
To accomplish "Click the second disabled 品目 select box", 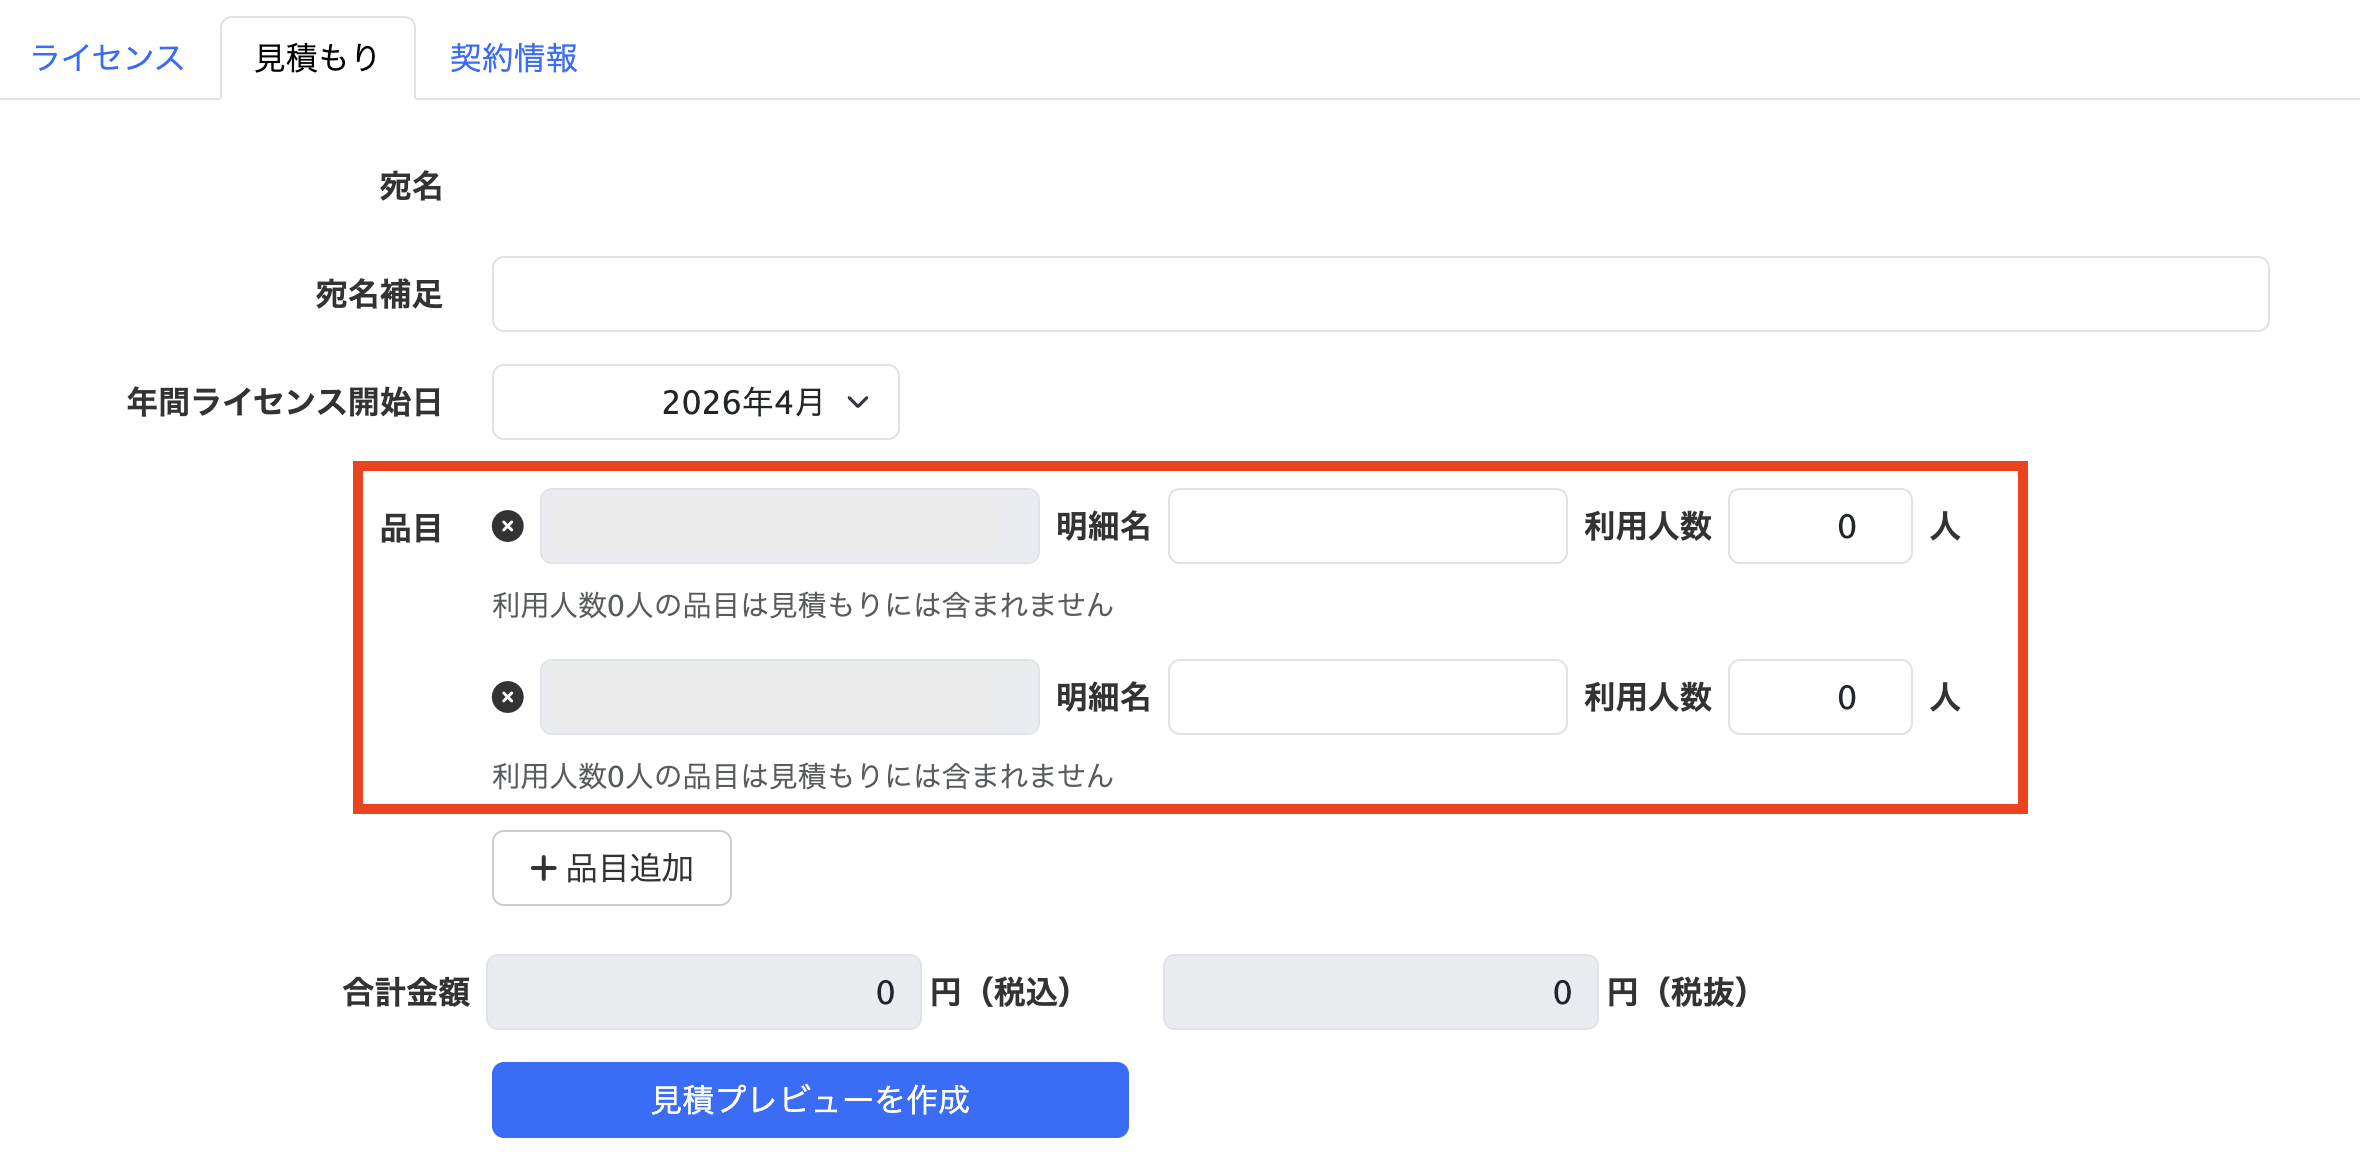I will click(x=789, y=697).
